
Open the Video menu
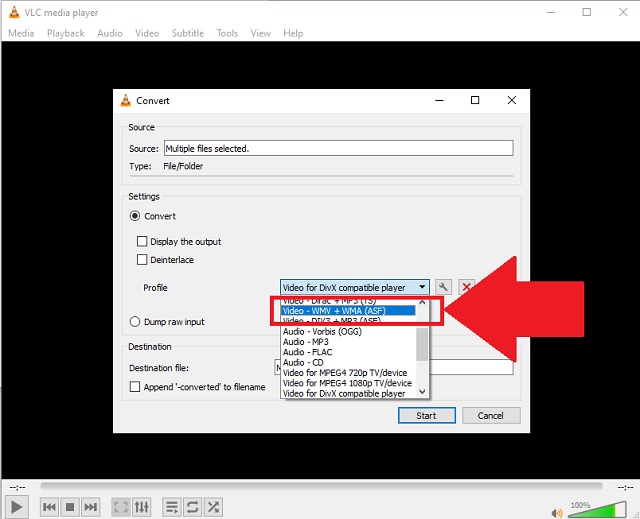point(147,33)
